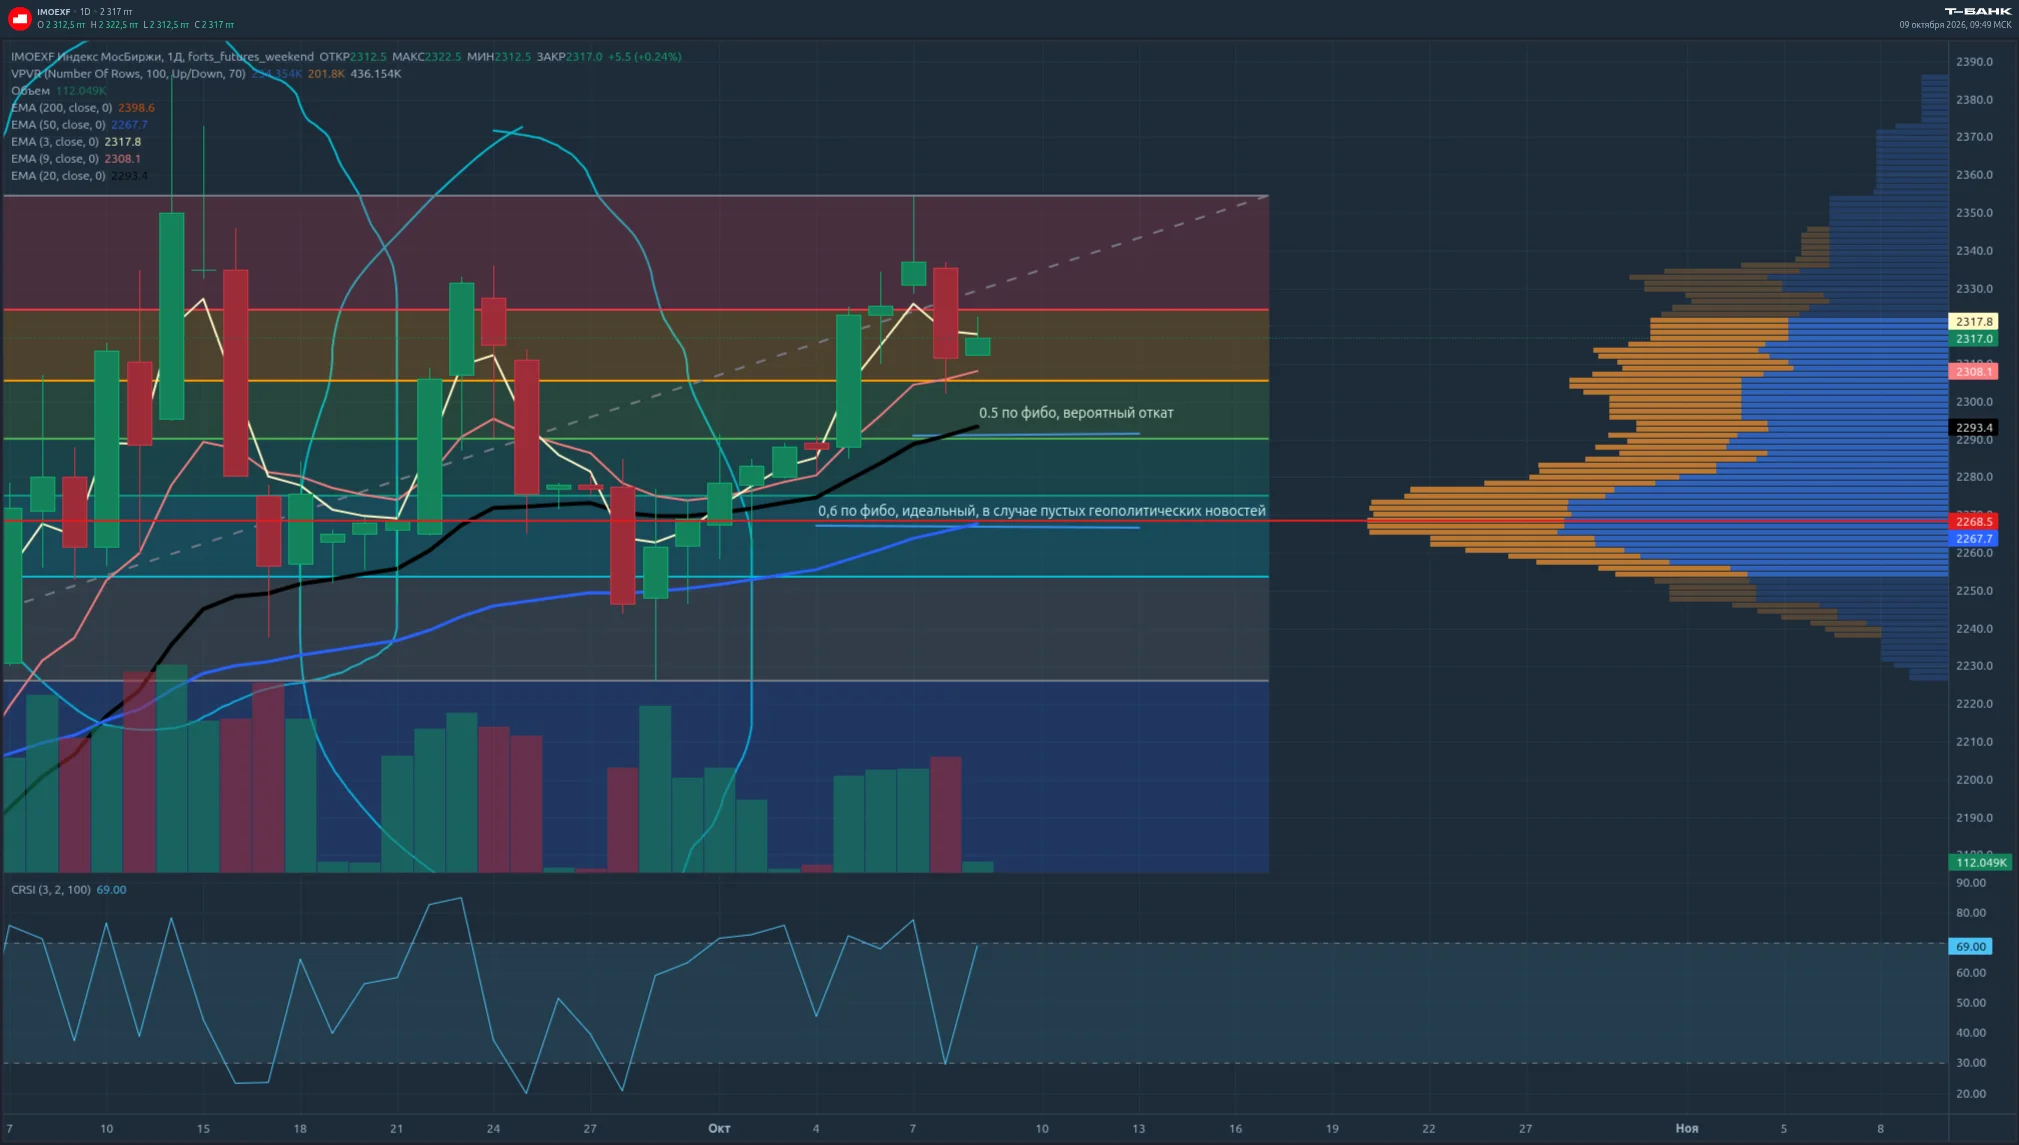2019x1145 pixels.
Task: Click the Ноя month label on time axis
Action: (x=1687, y=1129)
